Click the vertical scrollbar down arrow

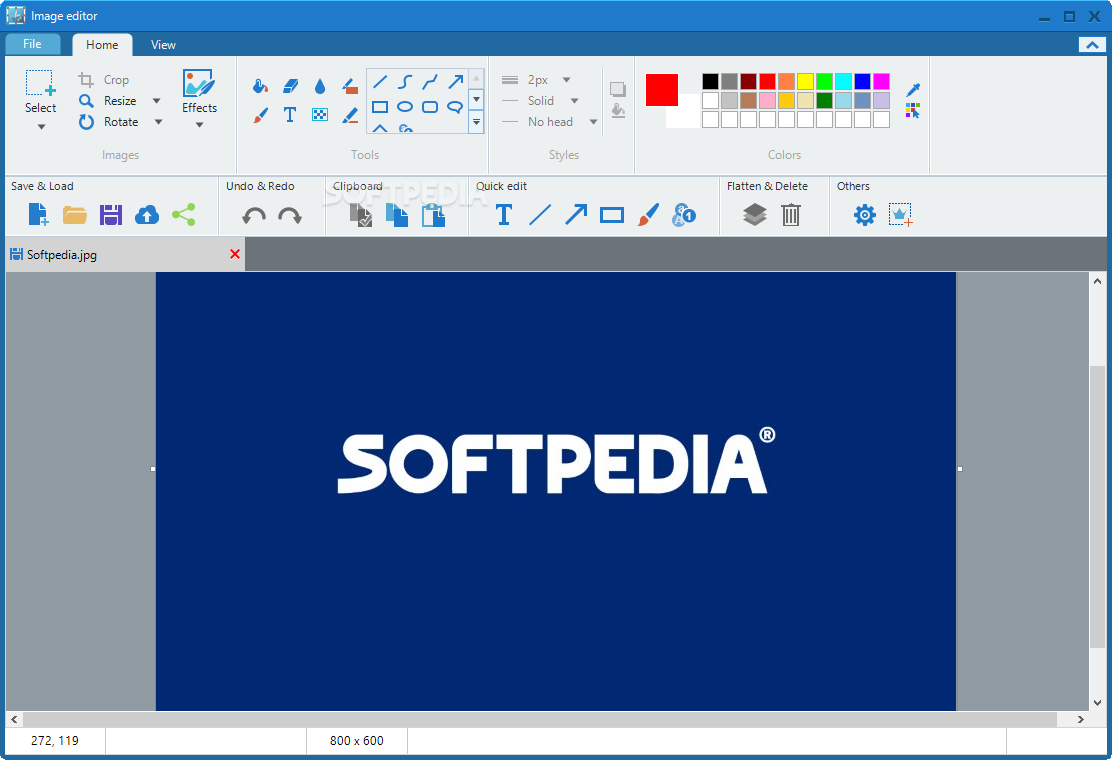click(1097, 703)
